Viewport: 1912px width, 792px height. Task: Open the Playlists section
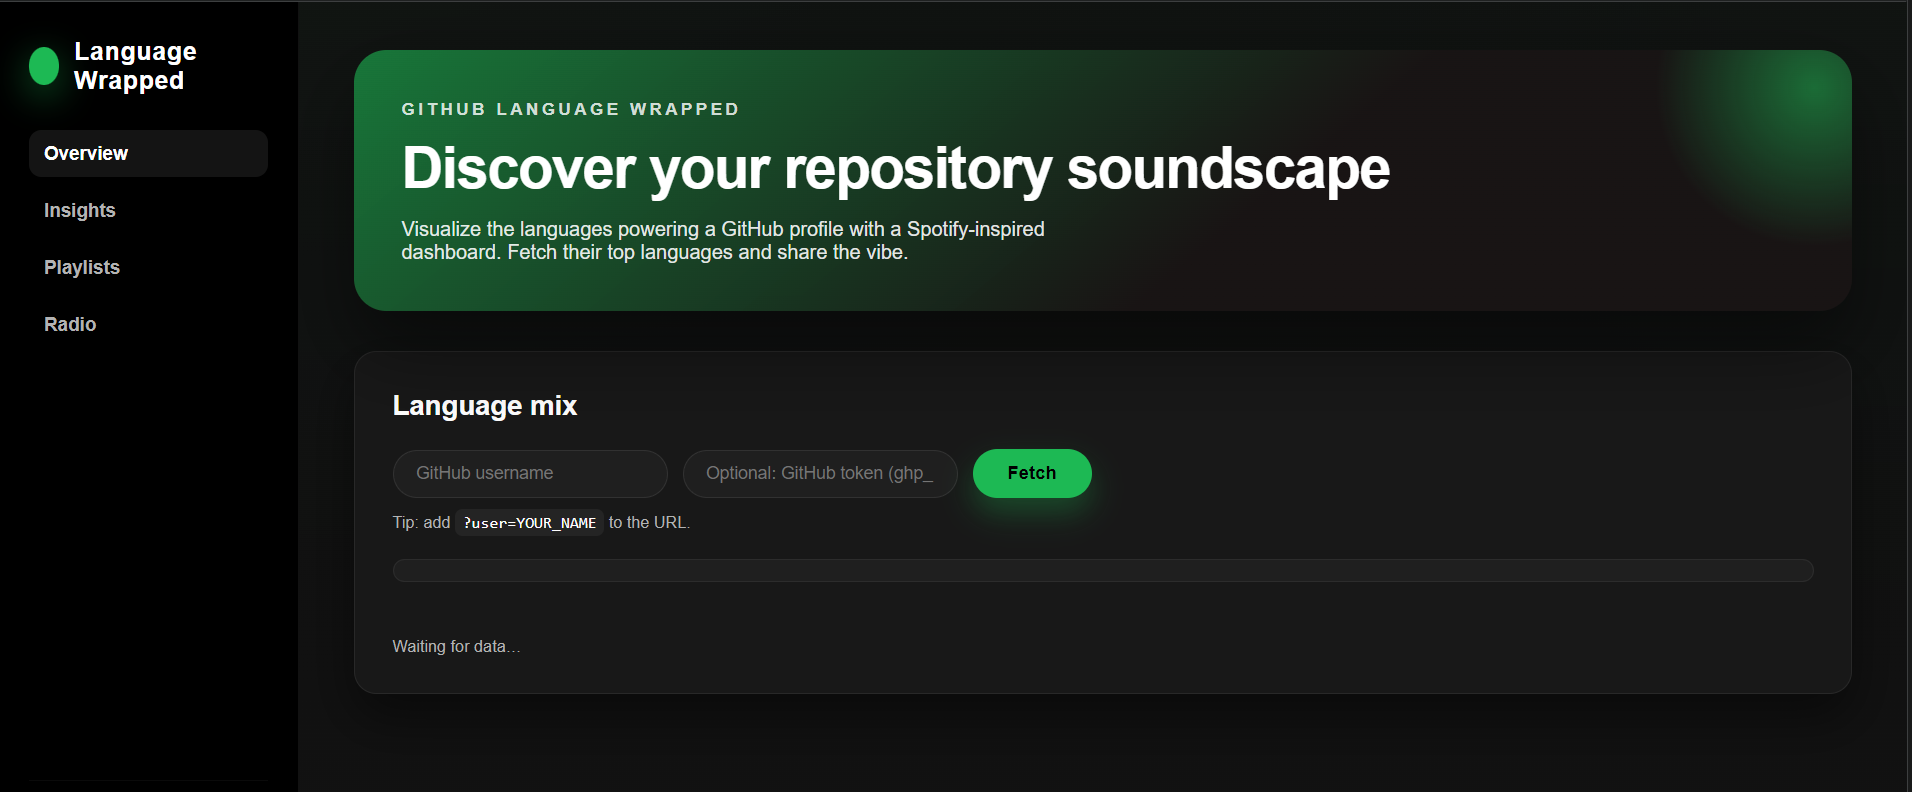pos(82,267)
